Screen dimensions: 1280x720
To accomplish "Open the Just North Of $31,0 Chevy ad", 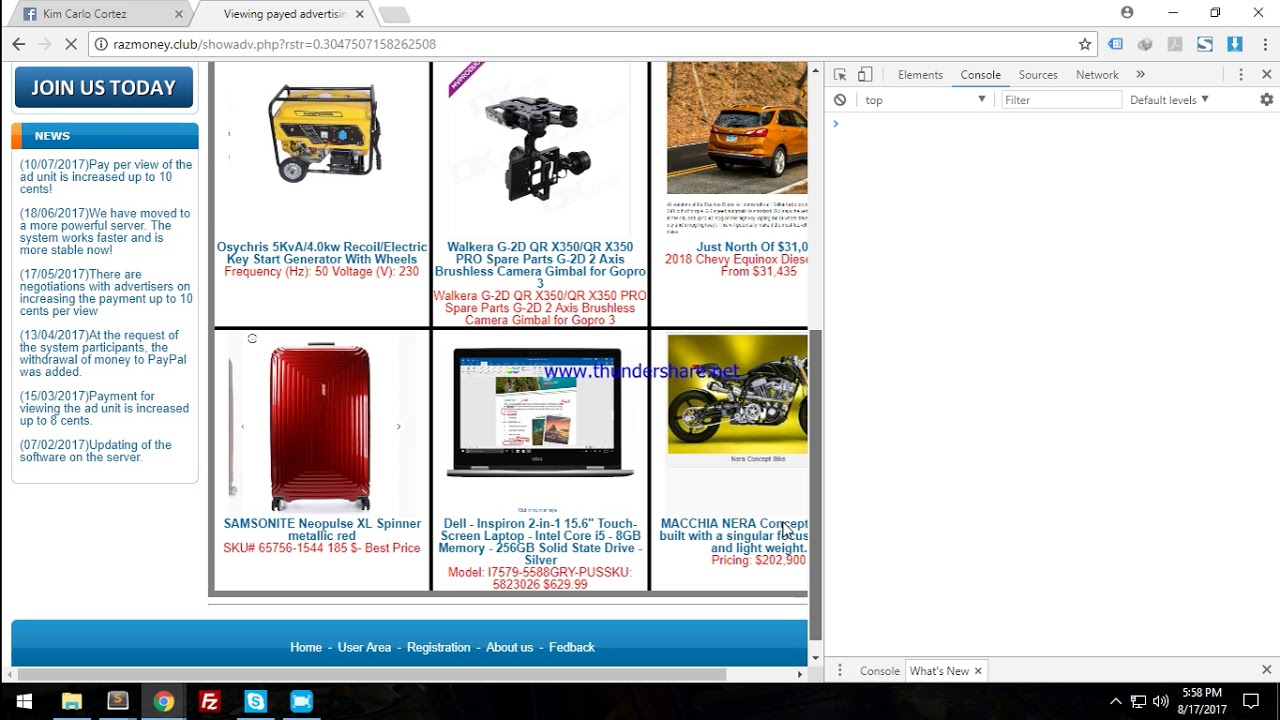I will pyautogui.click(x=752, y=247).
